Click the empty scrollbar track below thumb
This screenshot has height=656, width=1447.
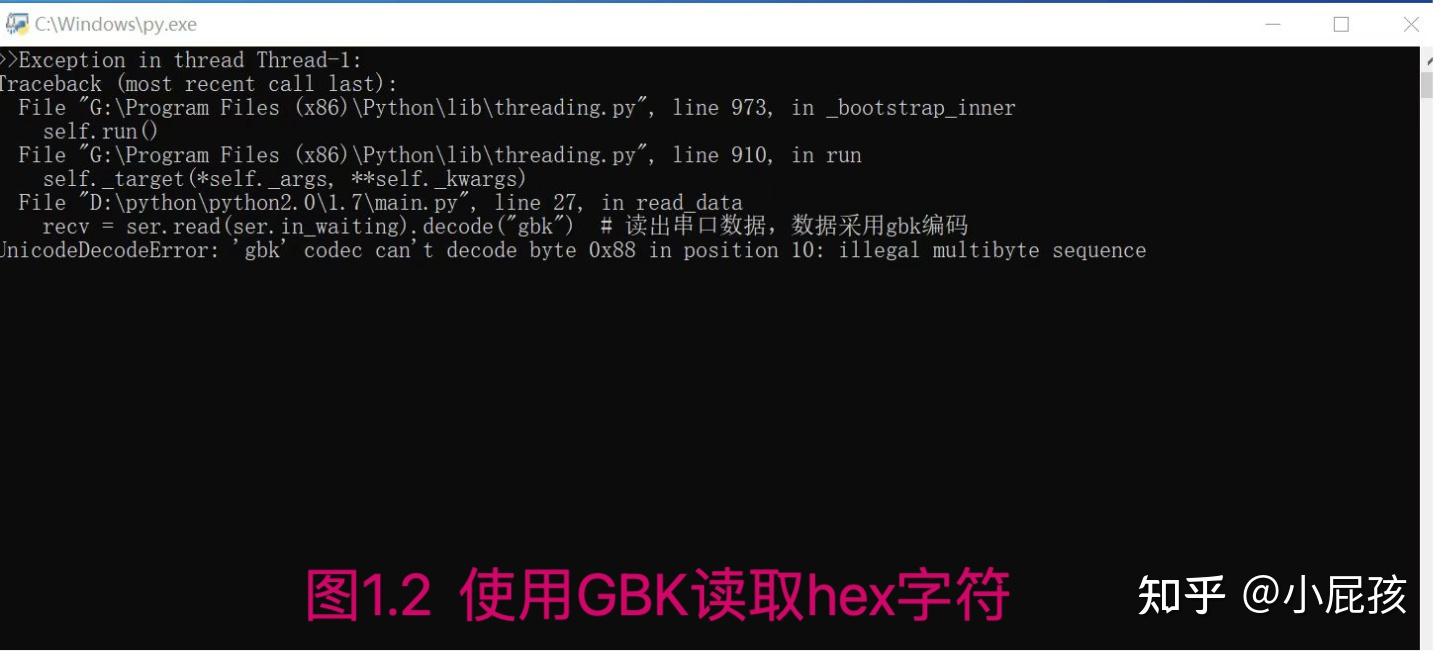click(x=1426, y=370)
